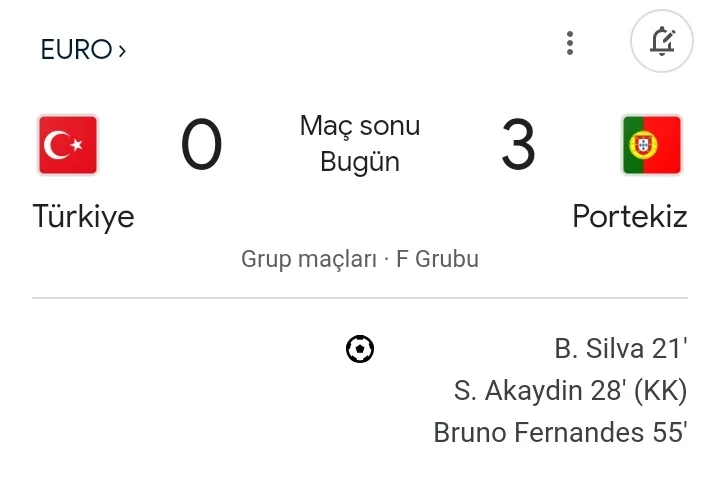Open the F Grubu group label
720x488 pixels.
click(438, 259)
